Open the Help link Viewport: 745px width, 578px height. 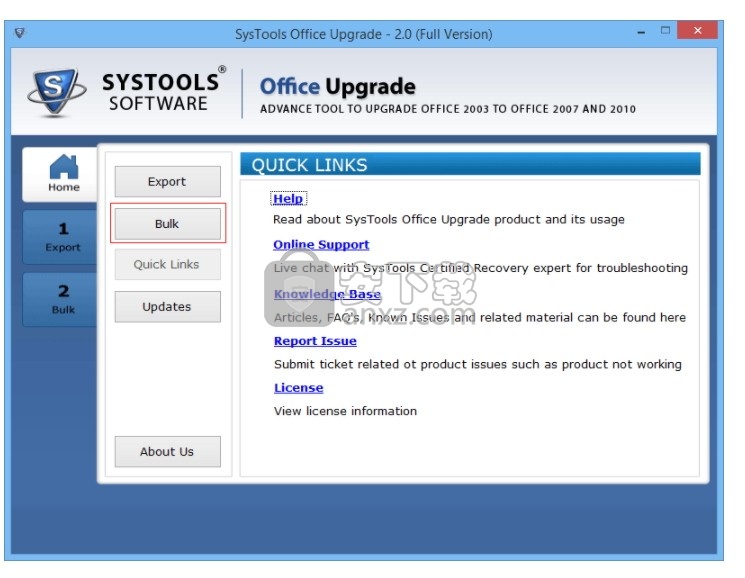click(288, 199)
